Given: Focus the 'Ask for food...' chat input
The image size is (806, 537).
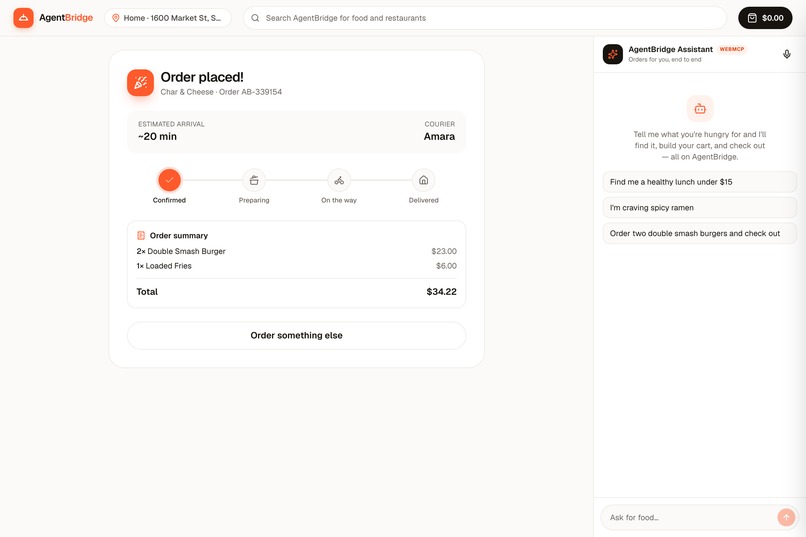Looking at the screenshot, I should pyautogui.click(x=689, y=517).
